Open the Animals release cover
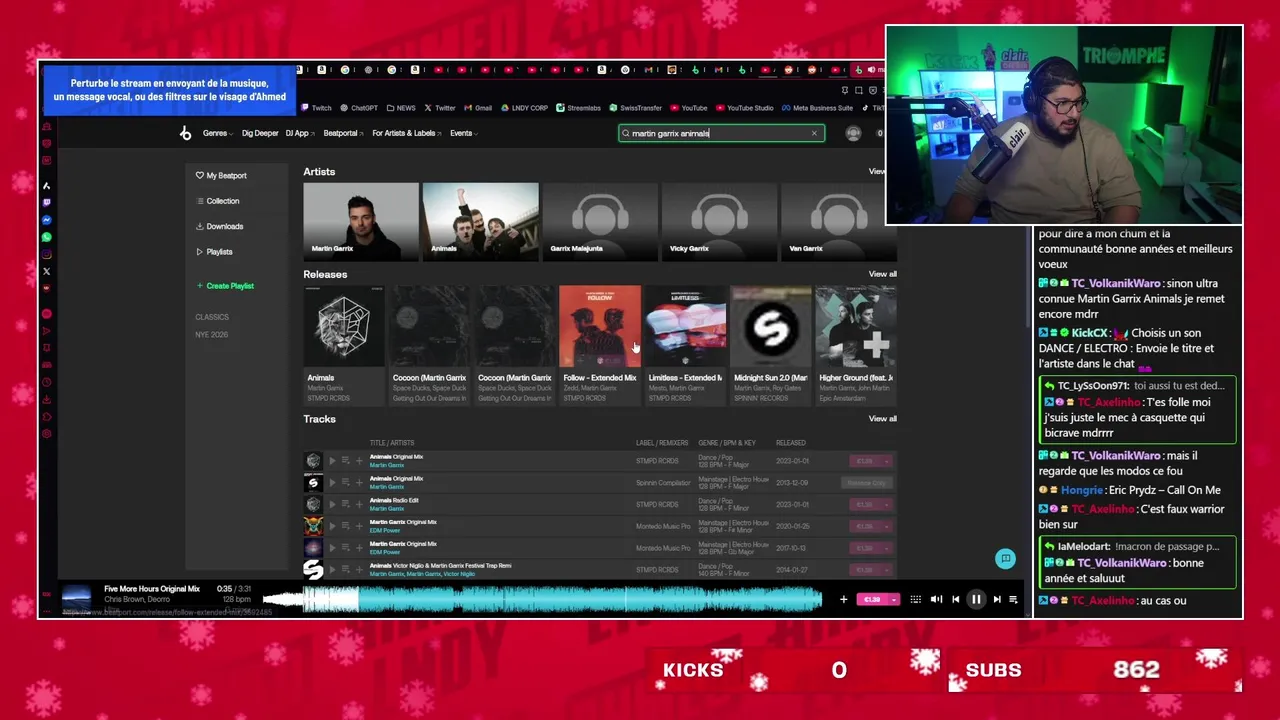This screenshot has width=1280, height=720. 344,326
